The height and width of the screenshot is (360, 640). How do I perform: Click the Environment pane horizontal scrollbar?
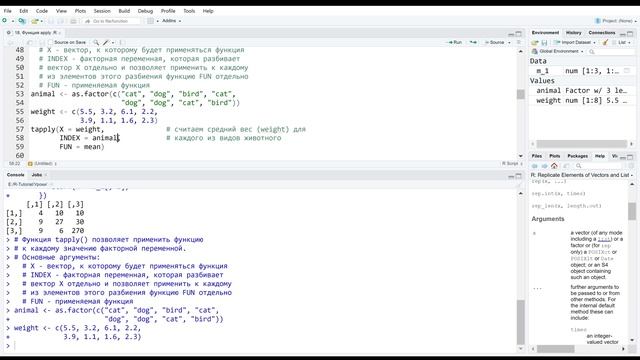582,144
